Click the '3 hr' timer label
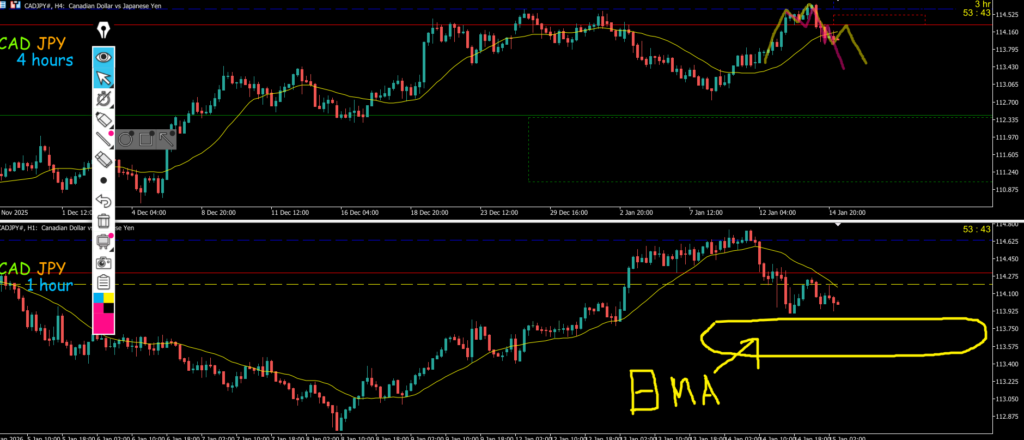This screenshot has height=440, width=1024. click(x=982, y=4)
